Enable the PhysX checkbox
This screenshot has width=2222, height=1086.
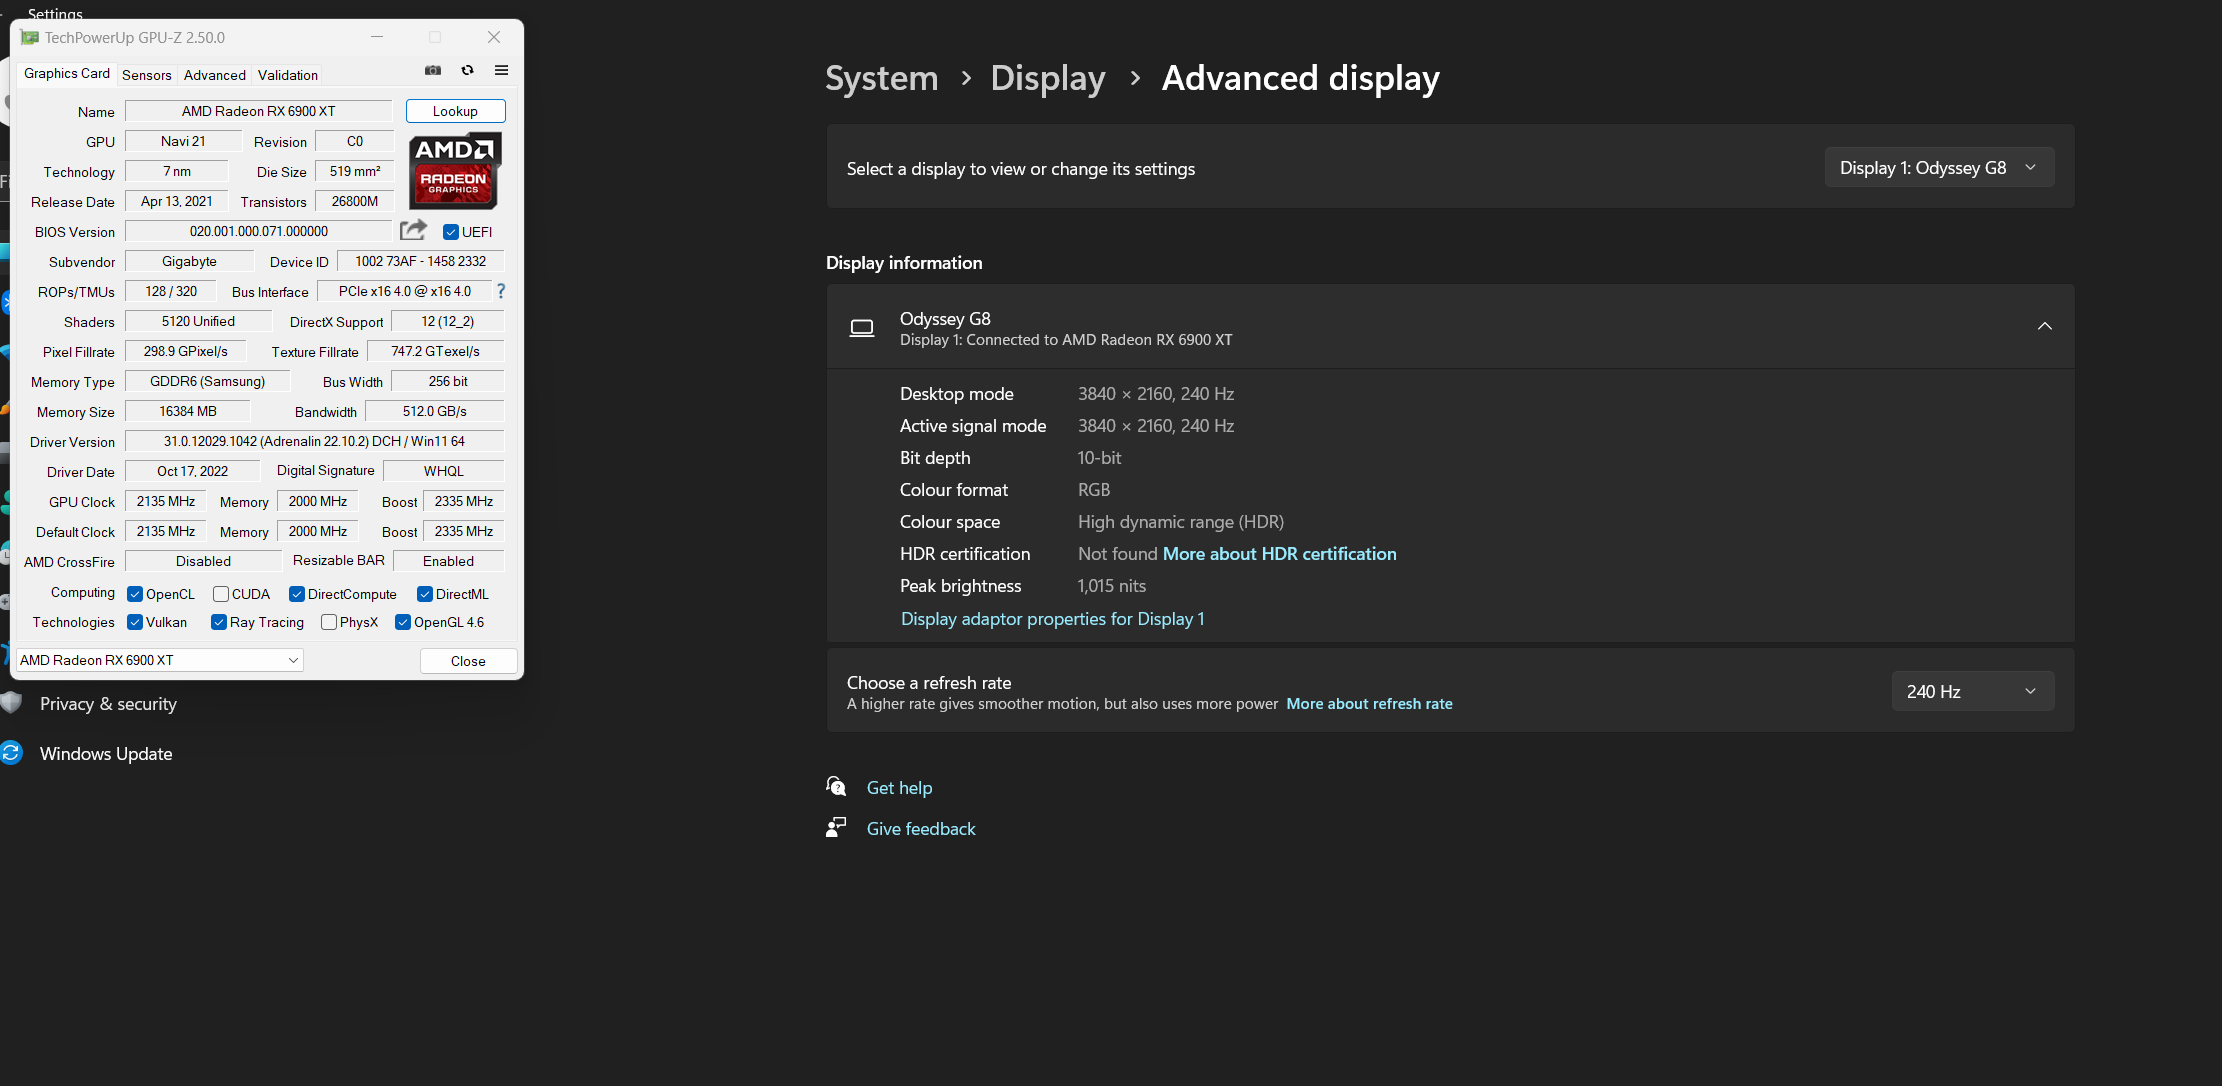pyautogui.click(x=328, y=622)
